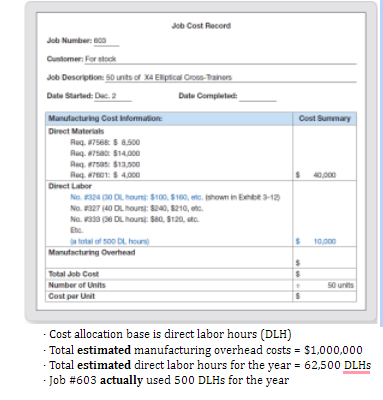The image size is (383, 400).
Task: Click the 'Number of Units' row label
Action: 77,285
